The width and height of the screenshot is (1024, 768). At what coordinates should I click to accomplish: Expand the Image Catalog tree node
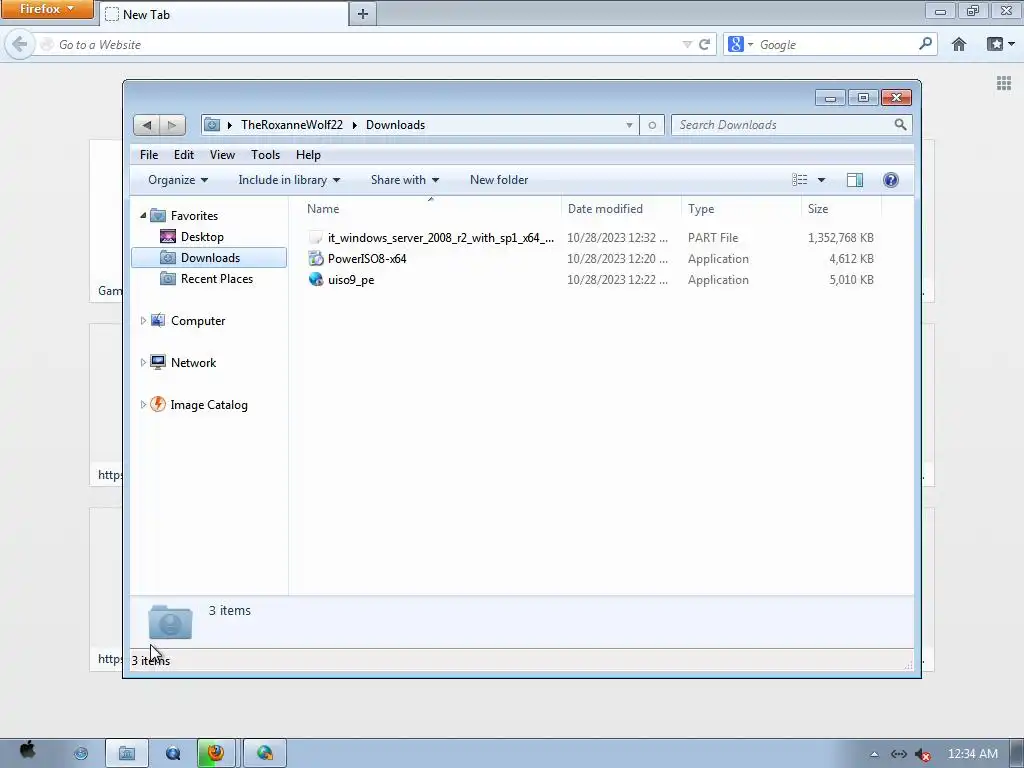[x=143, y=404]
